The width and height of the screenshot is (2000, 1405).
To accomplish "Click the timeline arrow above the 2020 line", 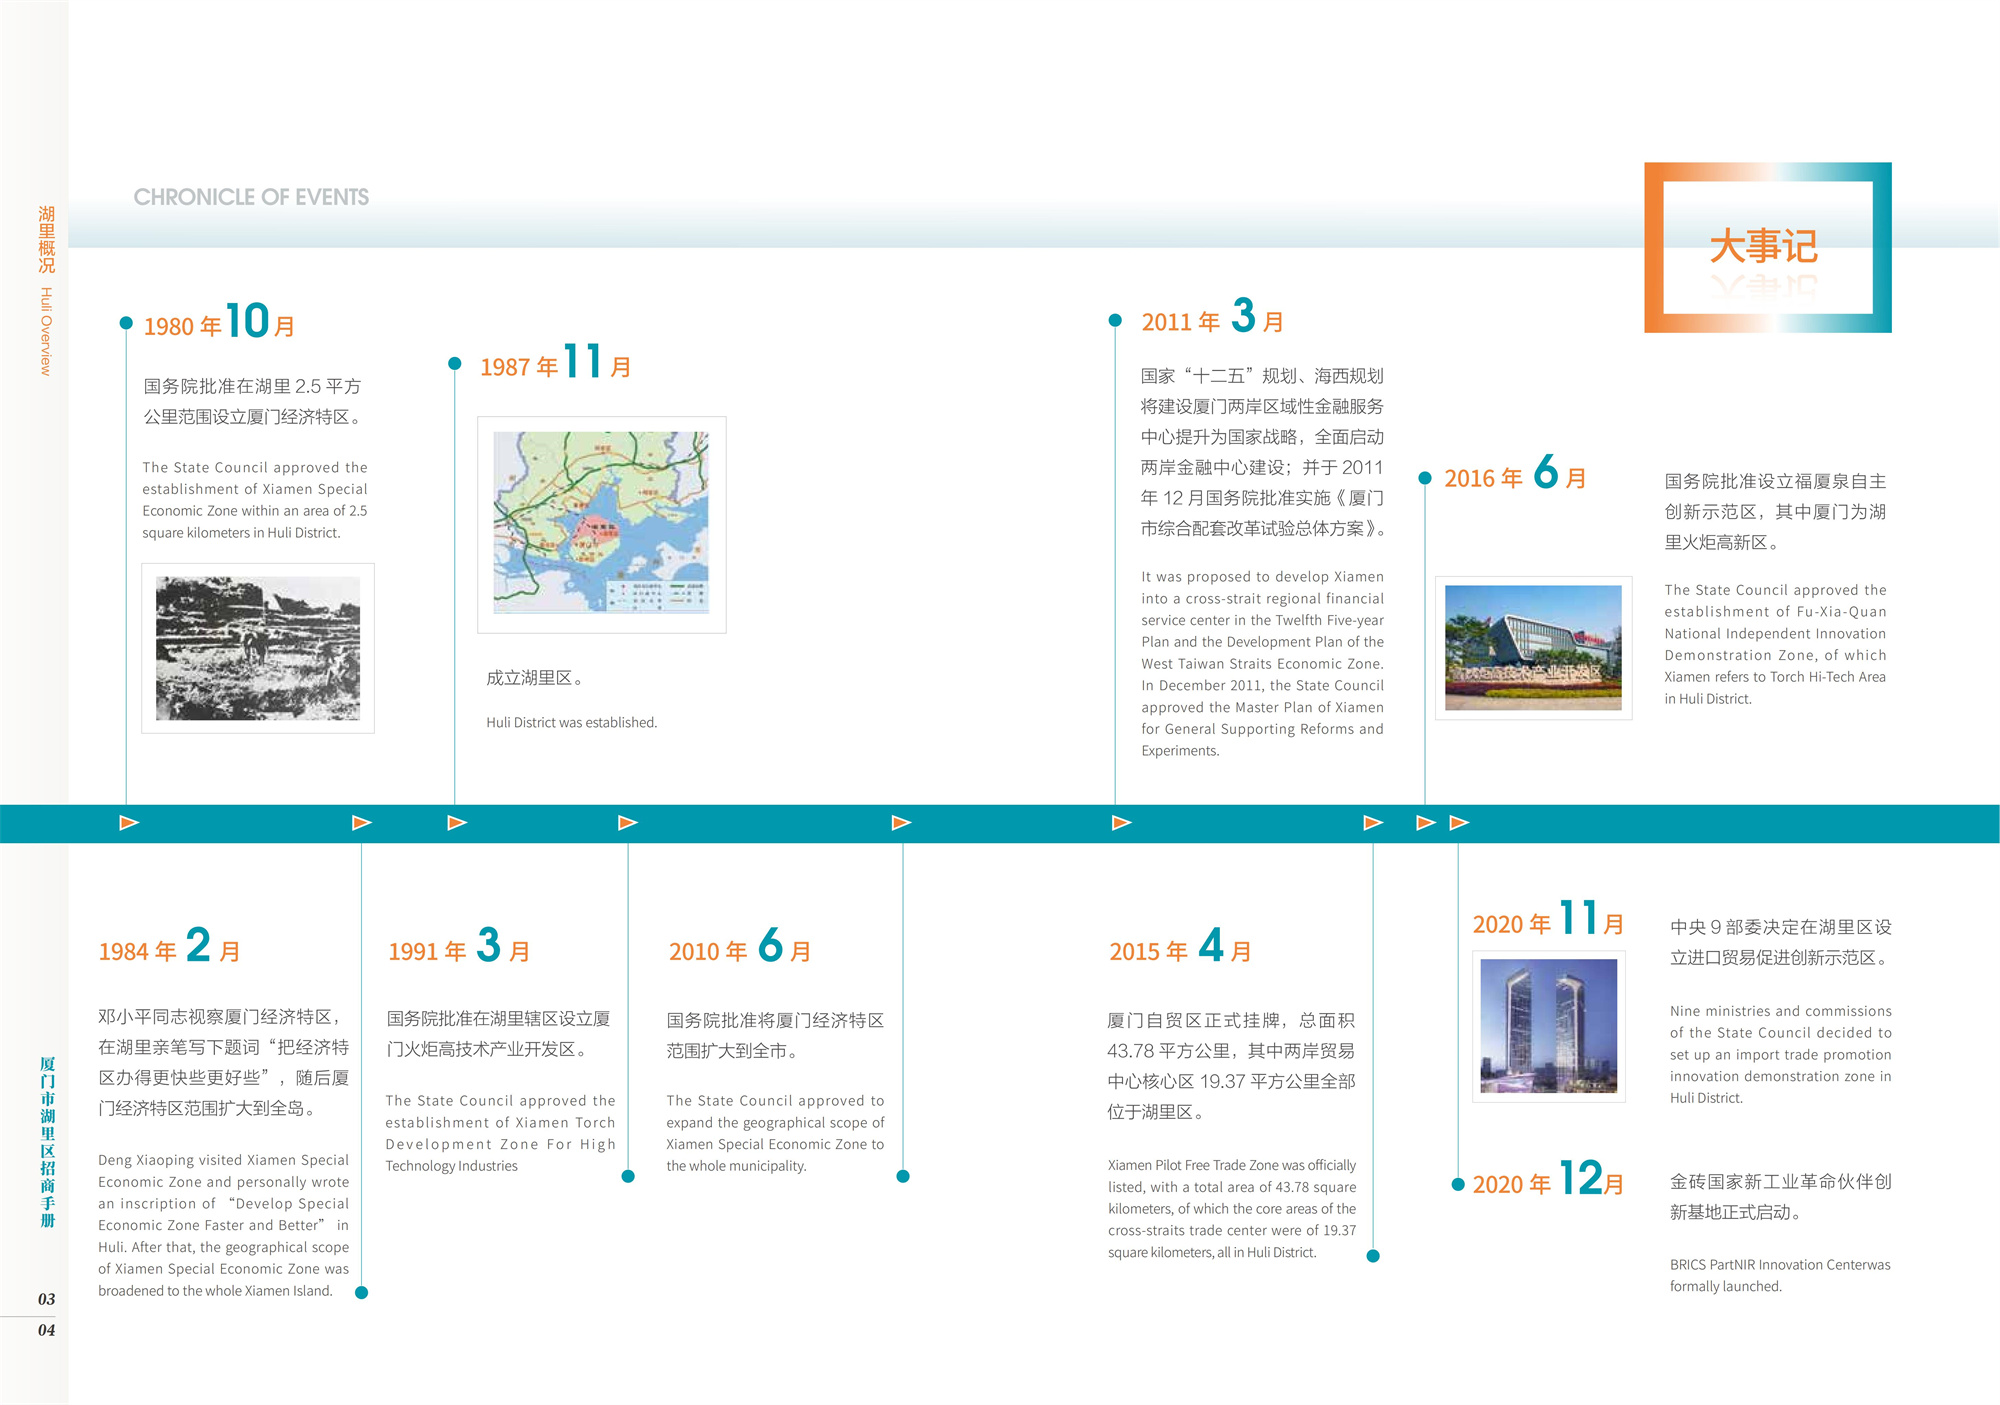I will pos(1459,823).
